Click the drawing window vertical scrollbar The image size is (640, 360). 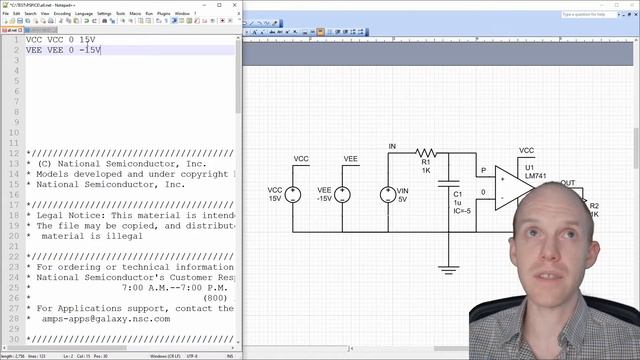click(x=637, y=147)
